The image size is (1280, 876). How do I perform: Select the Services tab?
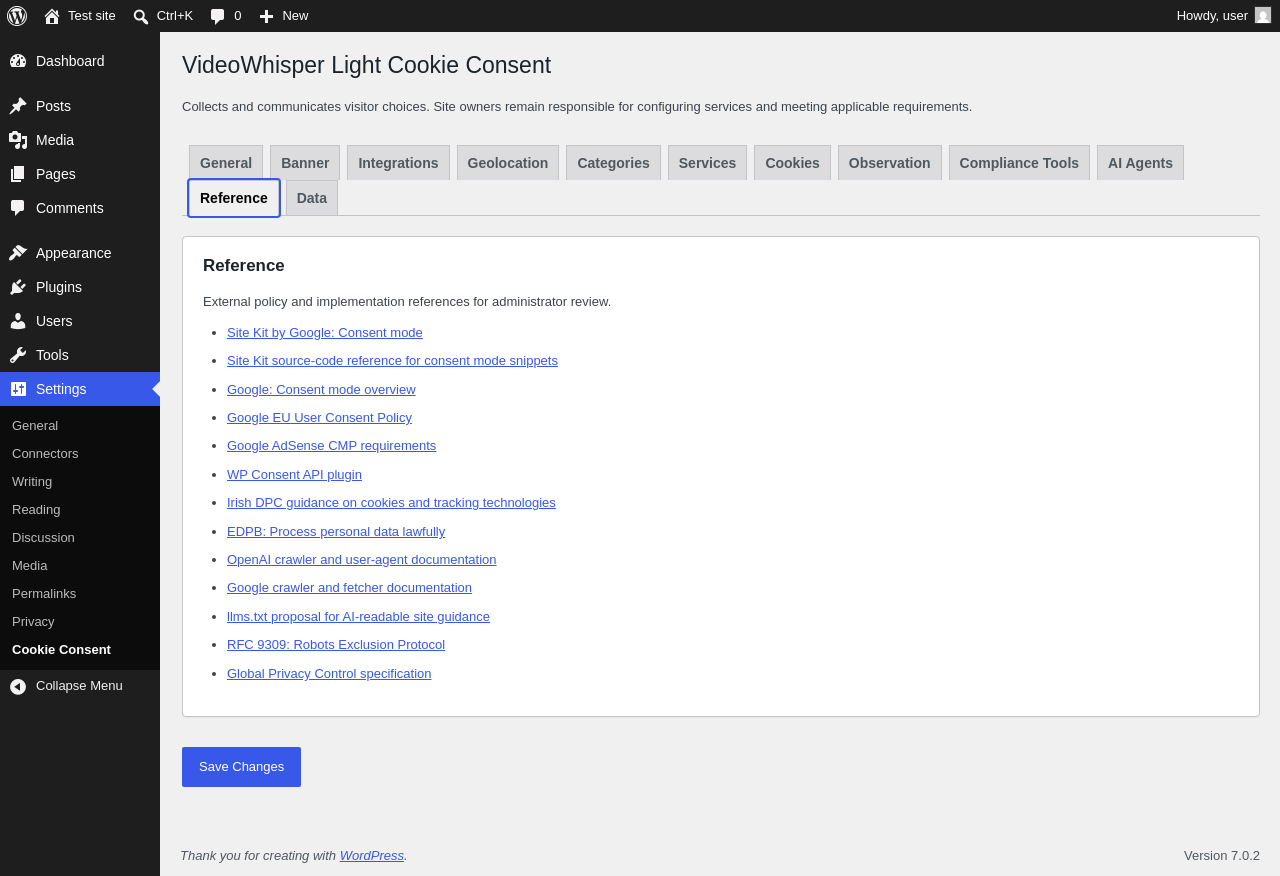click(707, 163)
